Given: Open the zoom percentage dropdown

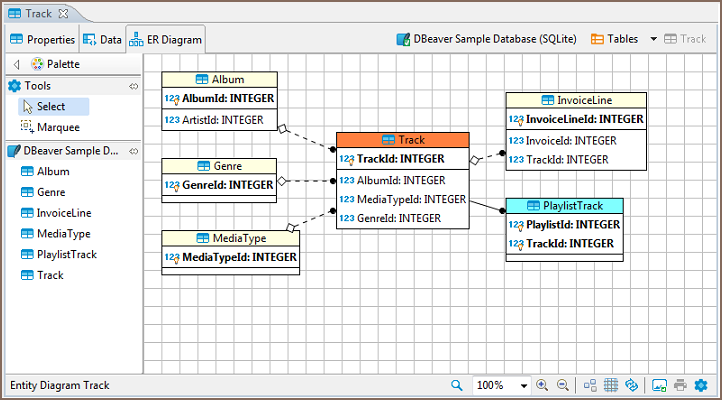Looking at the screenshot, I should tap(524, 385).
